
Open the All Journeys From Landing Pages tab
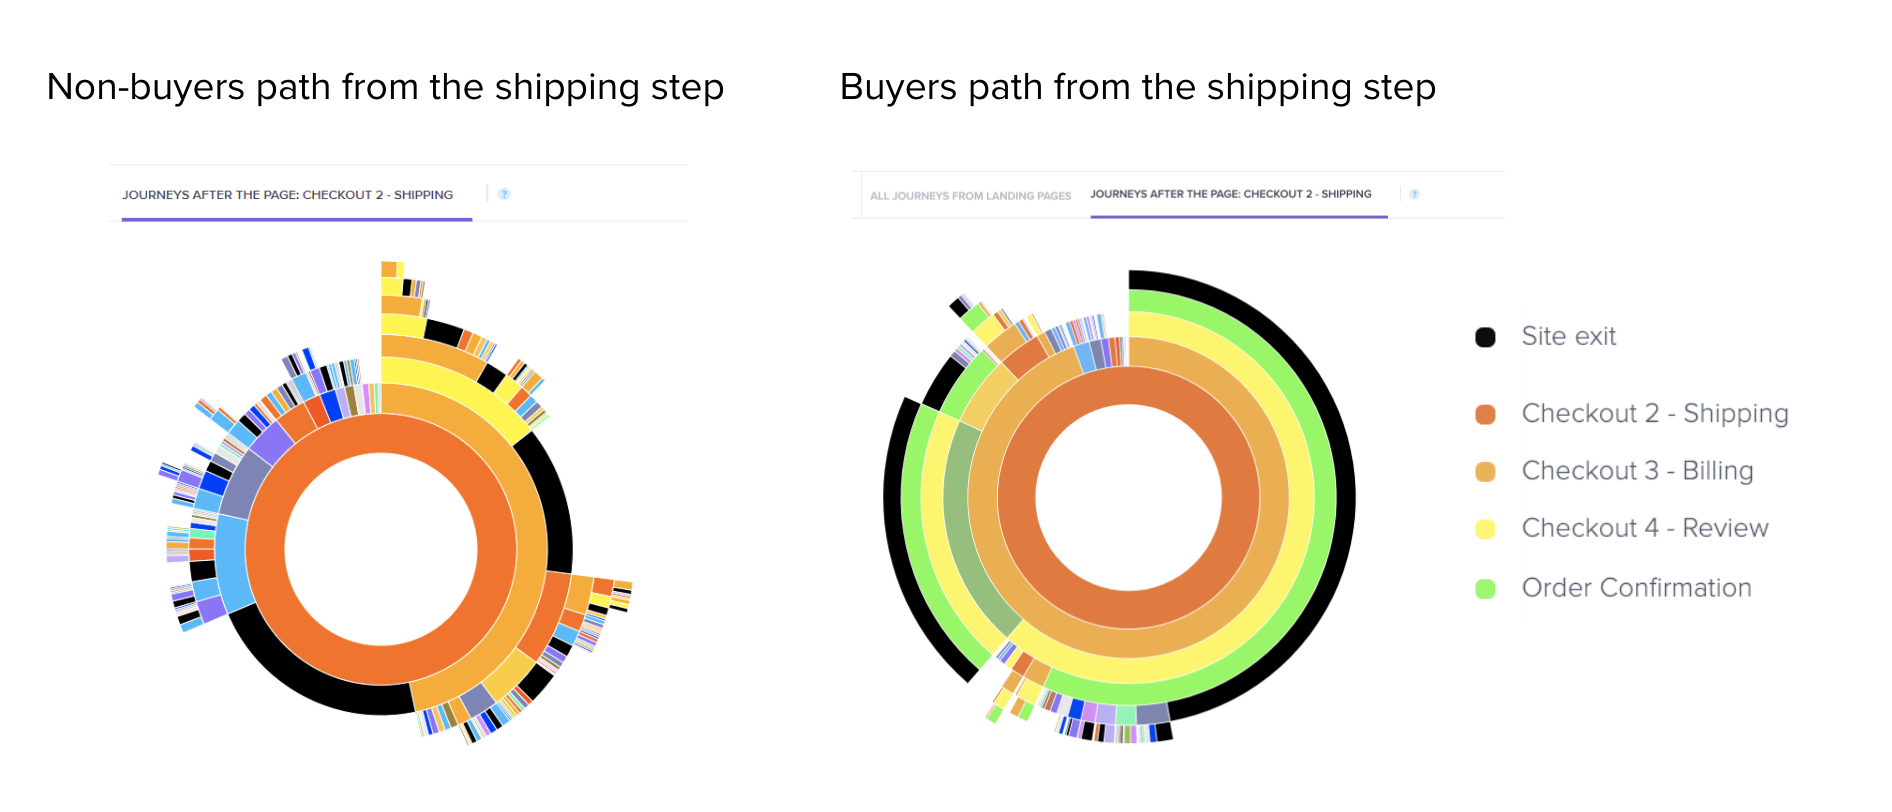pyautogui.click(x=970, y=196)
